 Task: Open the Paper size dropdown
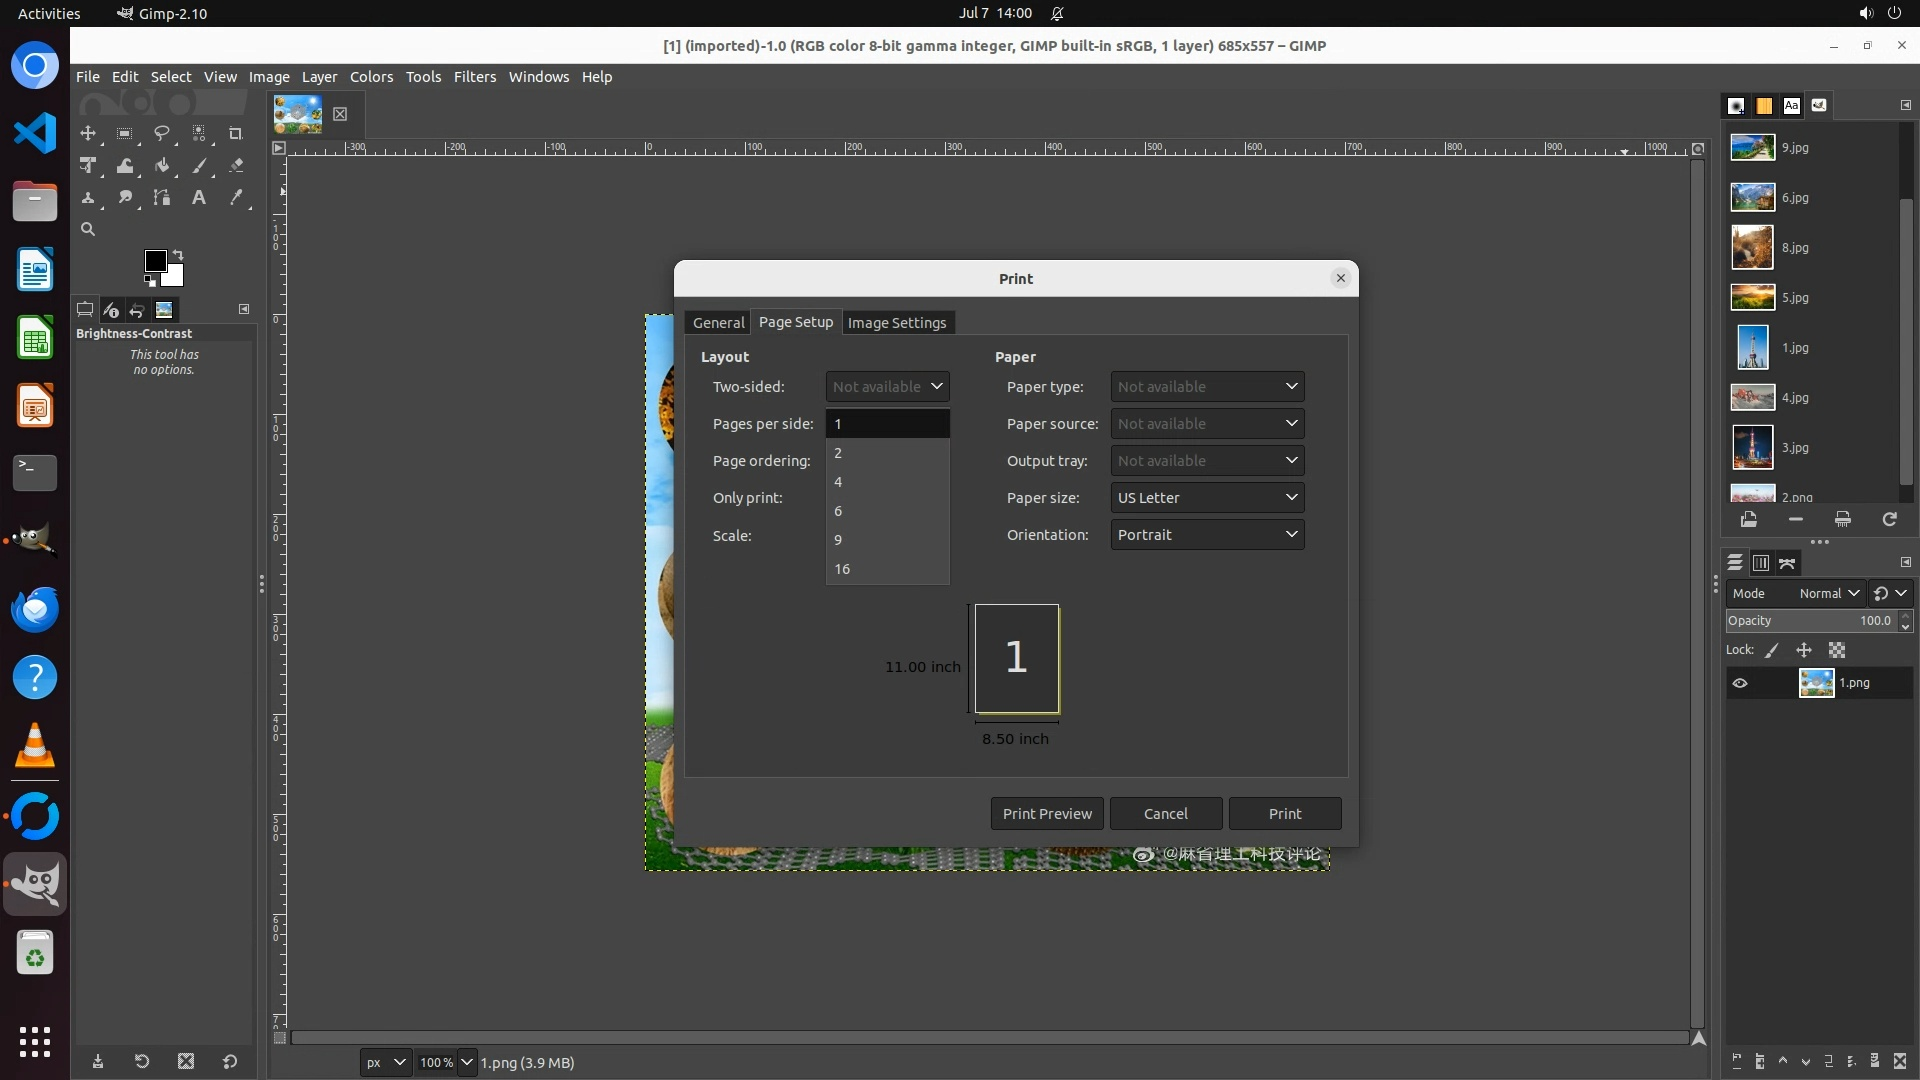[x=1207, y=498]
